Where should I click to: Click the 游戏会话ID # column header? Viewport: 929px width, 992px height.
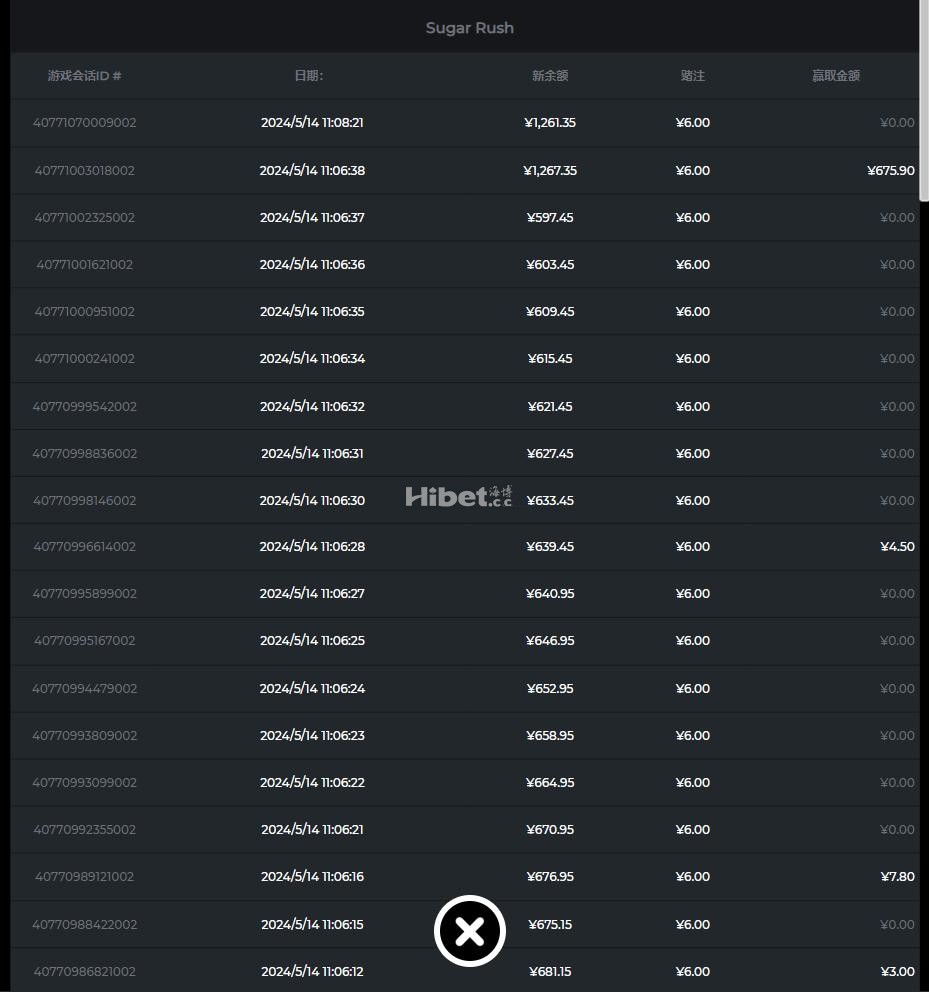pyautogui.click(x=85, y=76)
